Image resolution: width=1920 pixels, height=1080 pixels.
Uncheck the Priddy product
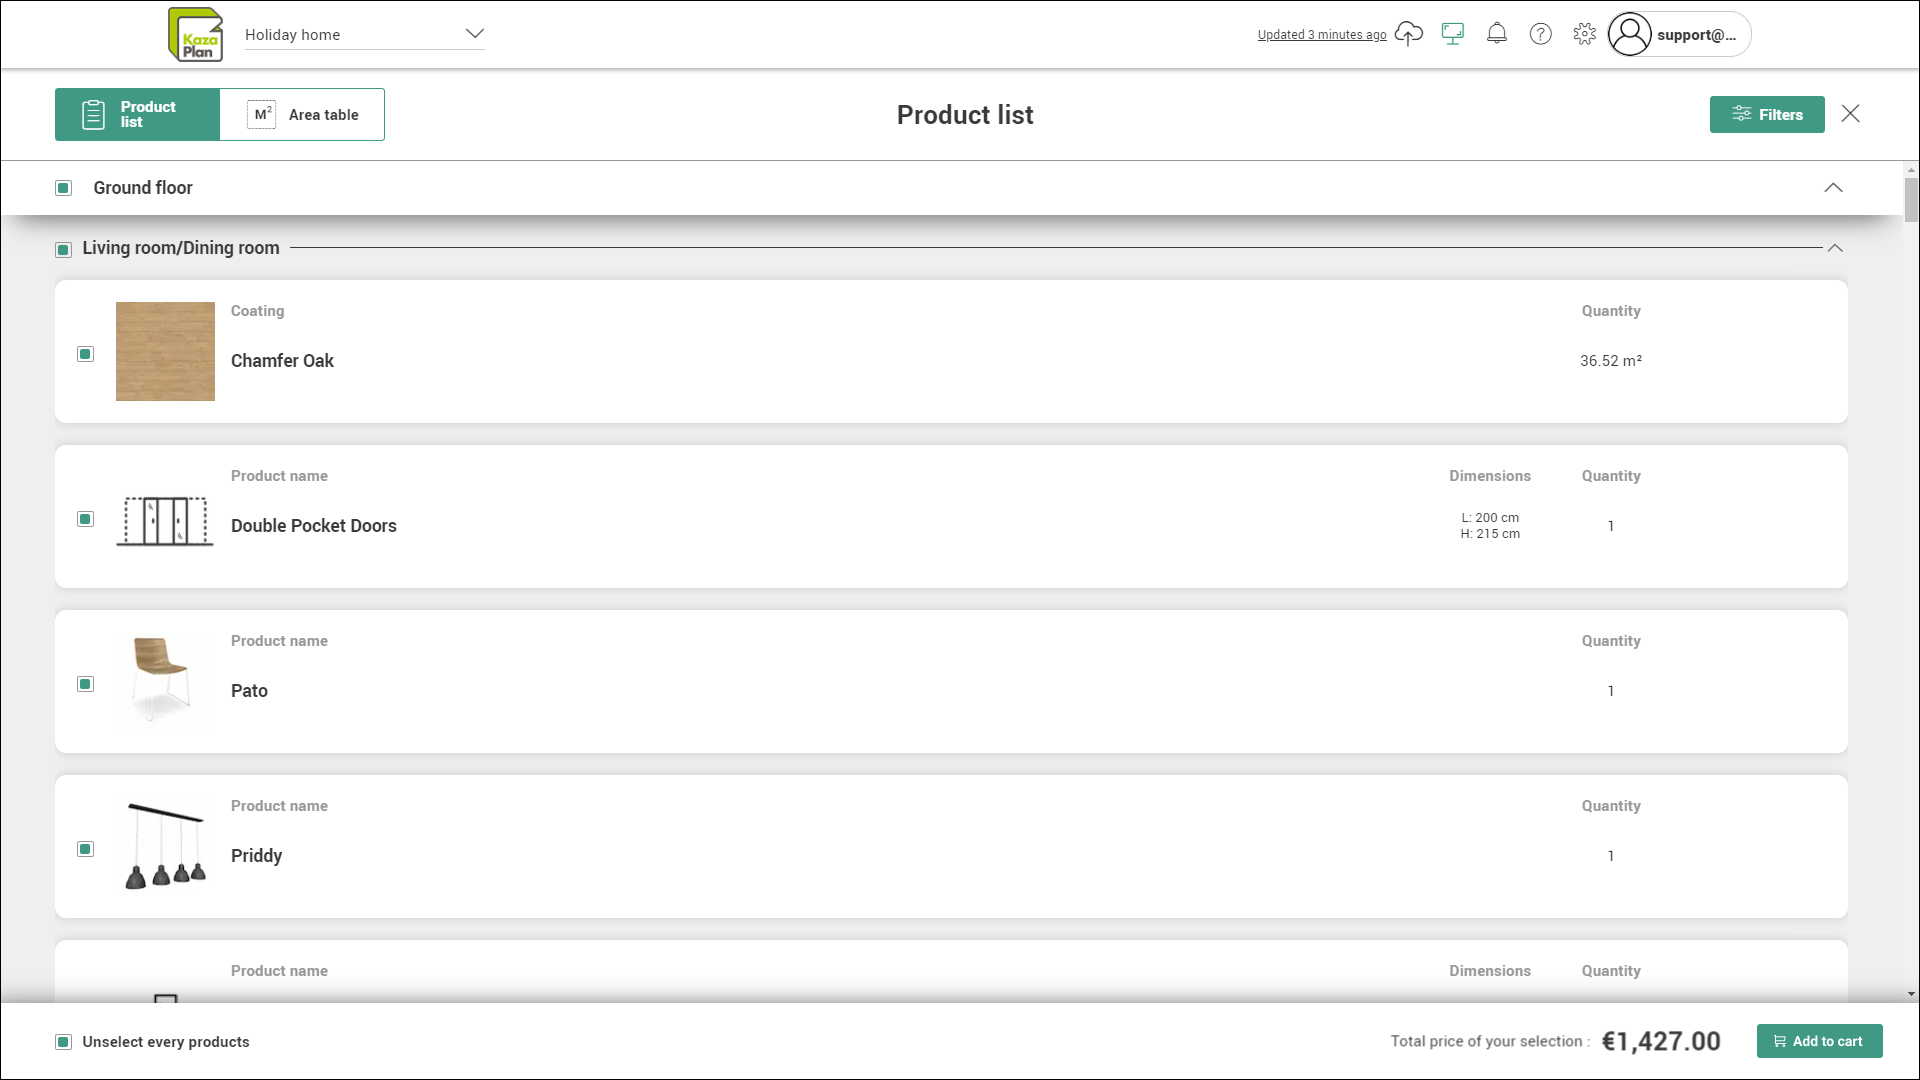[86, 849]
